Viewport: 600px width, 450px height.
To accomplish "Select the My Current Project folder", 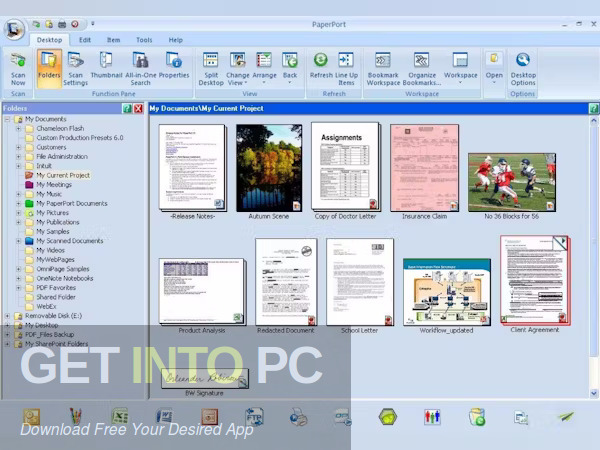I will pyautogui.click(x=58, y=175).
